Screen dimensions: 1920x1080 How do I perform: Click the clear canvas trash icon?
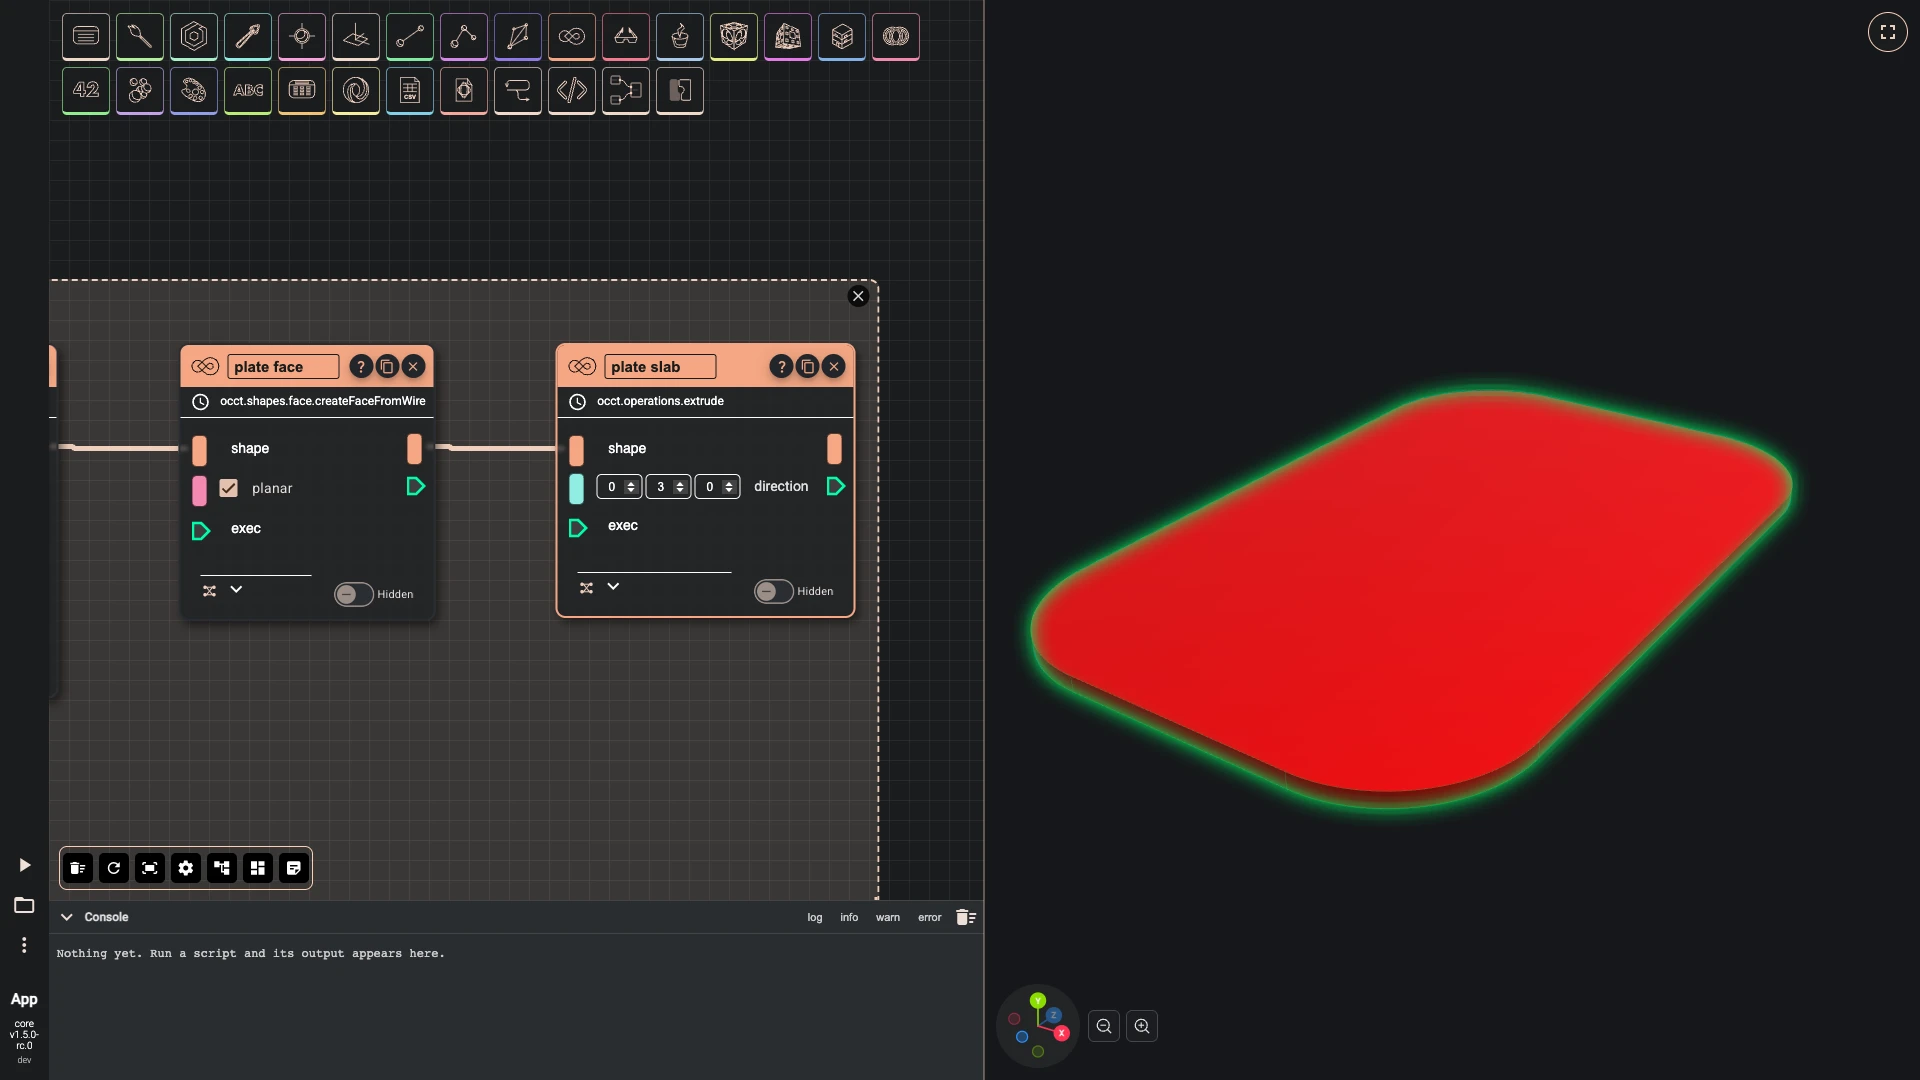pyautogui.click(x=78, y=868)
